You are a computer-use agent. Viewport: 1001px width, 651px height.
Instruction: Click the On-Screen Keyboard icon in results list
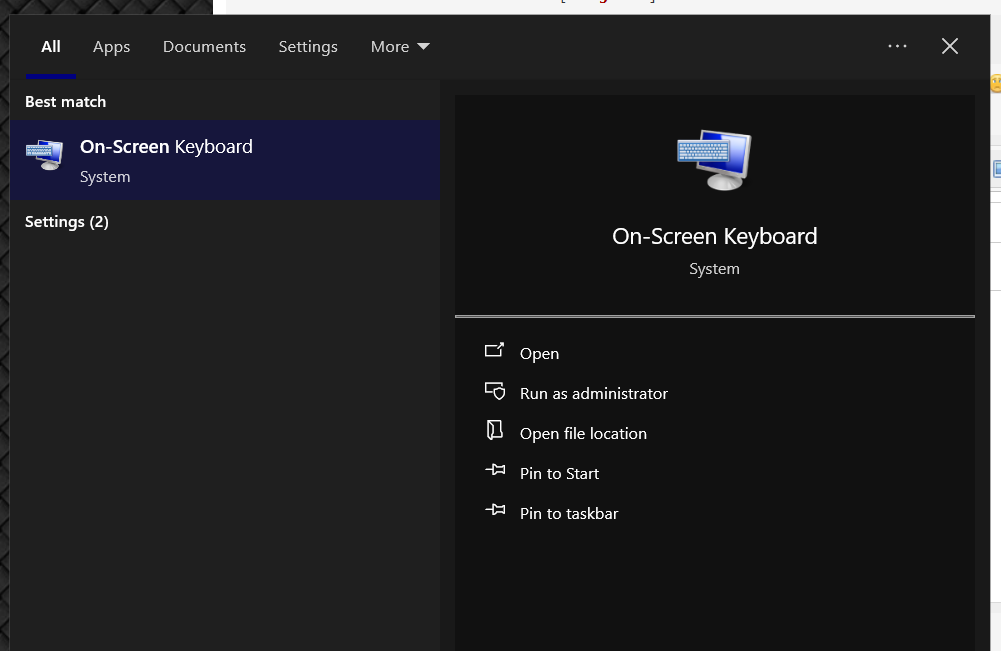point(44,155)
